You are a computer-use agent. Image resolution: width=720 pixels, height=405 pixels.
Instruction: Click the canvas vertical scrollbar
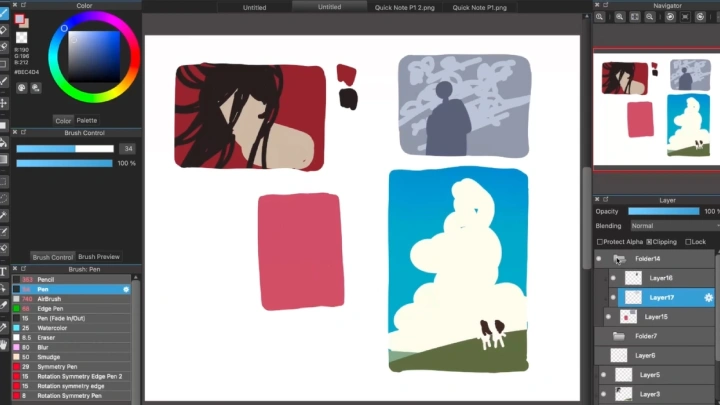point(586,218)
